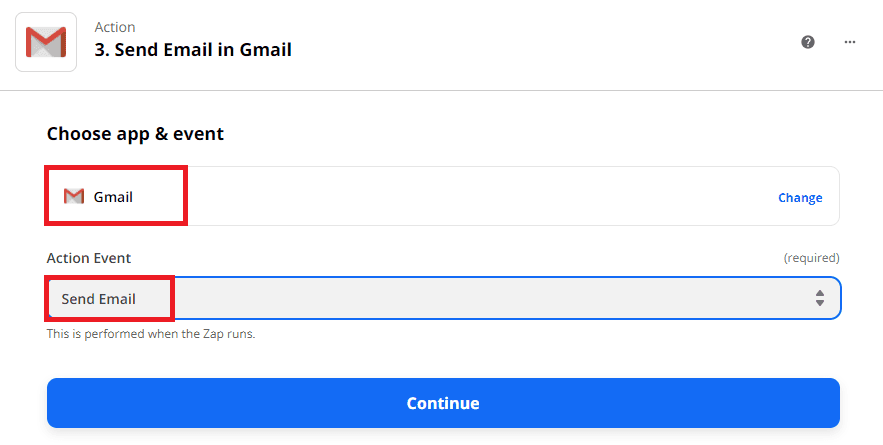Click the step title "3. Send Email in Gmail"
883x445 pixels.
[193, 50]
